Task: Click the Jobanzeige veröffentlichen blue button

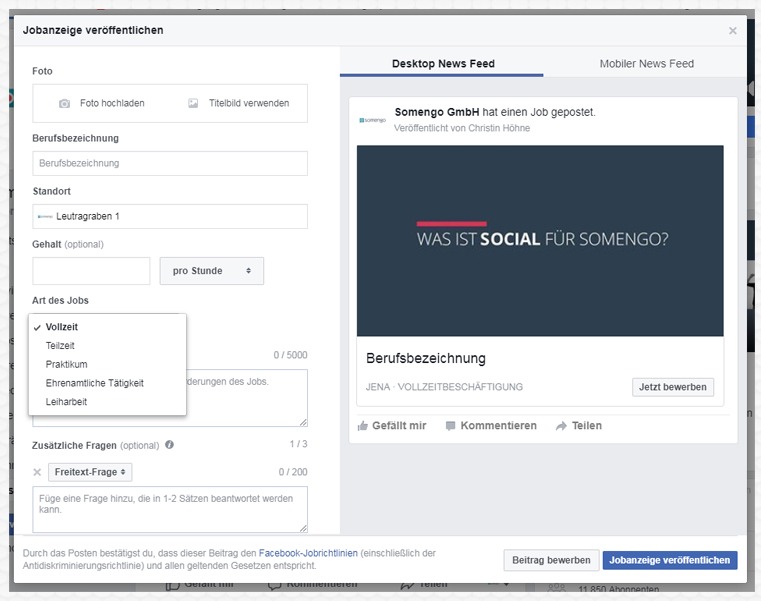Action: pyautogui.click(x=670, y=560)
